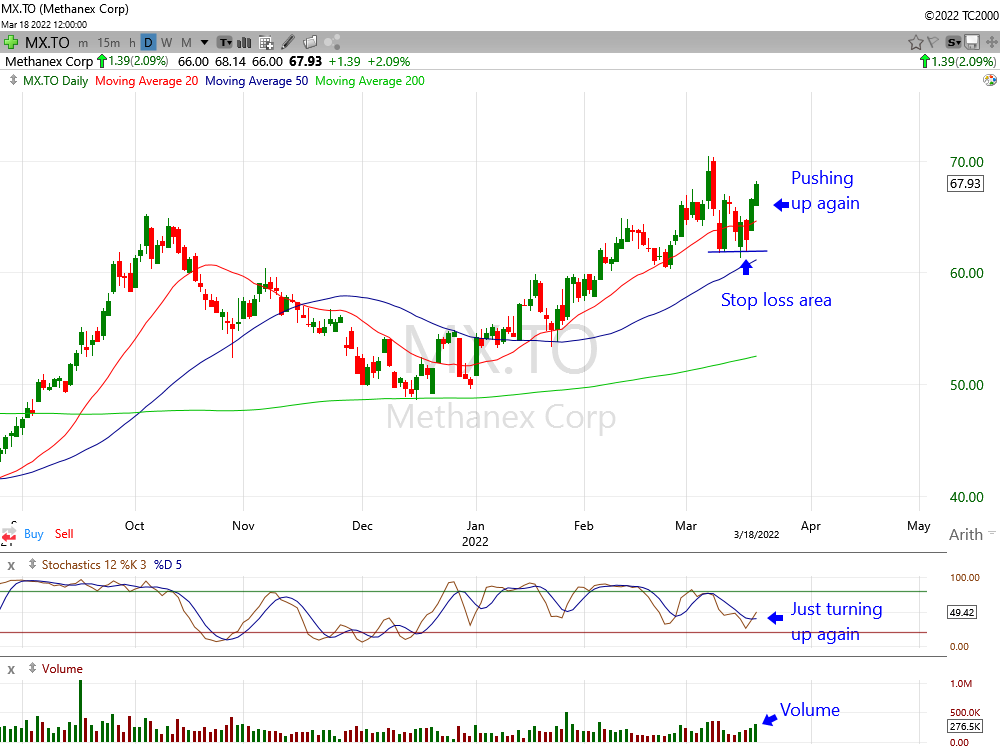The height and width of the screenshot is (750, 1000).
Task: Open the timeframe dropdown arrow
Action: [204, 43]
